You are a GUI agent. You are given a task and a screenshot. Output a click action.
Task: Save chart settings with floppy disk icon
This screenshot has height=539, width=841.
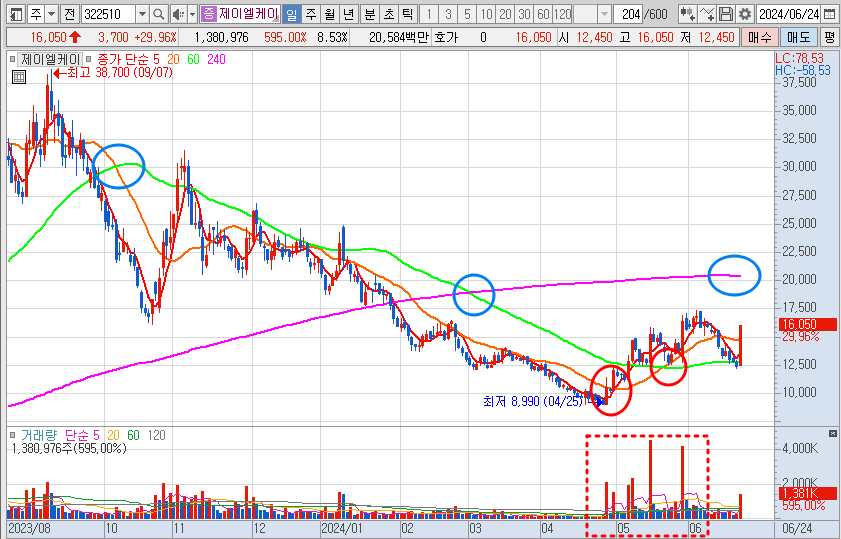coord(726,14)
